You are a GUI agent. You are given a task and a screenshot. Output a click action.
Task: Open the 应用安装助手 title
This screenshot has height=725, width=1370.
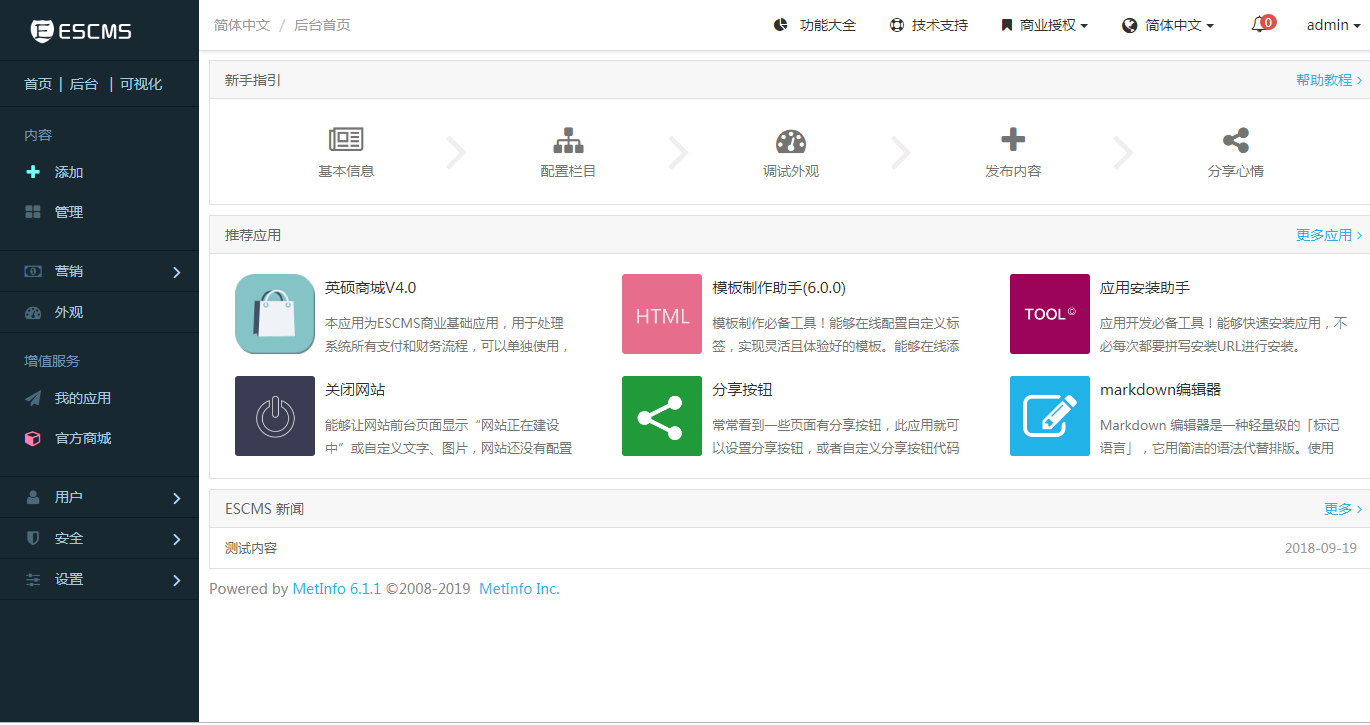(1145, 288)
